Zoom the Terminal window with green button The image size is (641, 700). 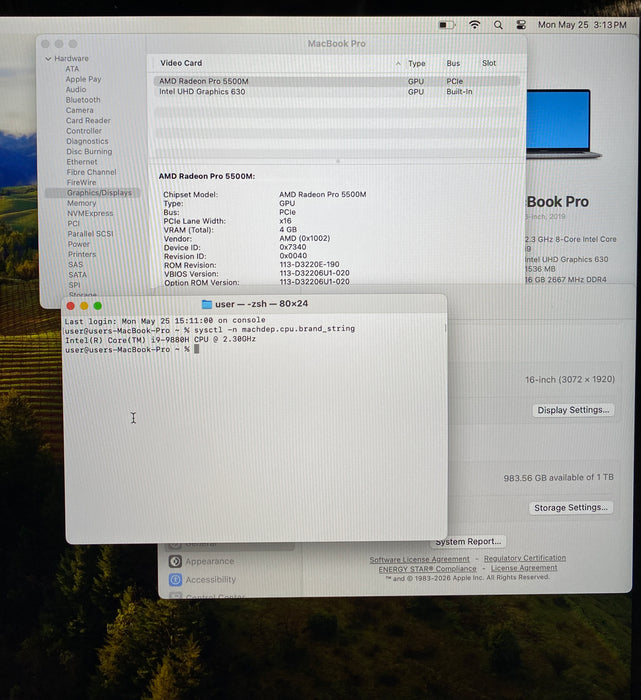(98, 306)
